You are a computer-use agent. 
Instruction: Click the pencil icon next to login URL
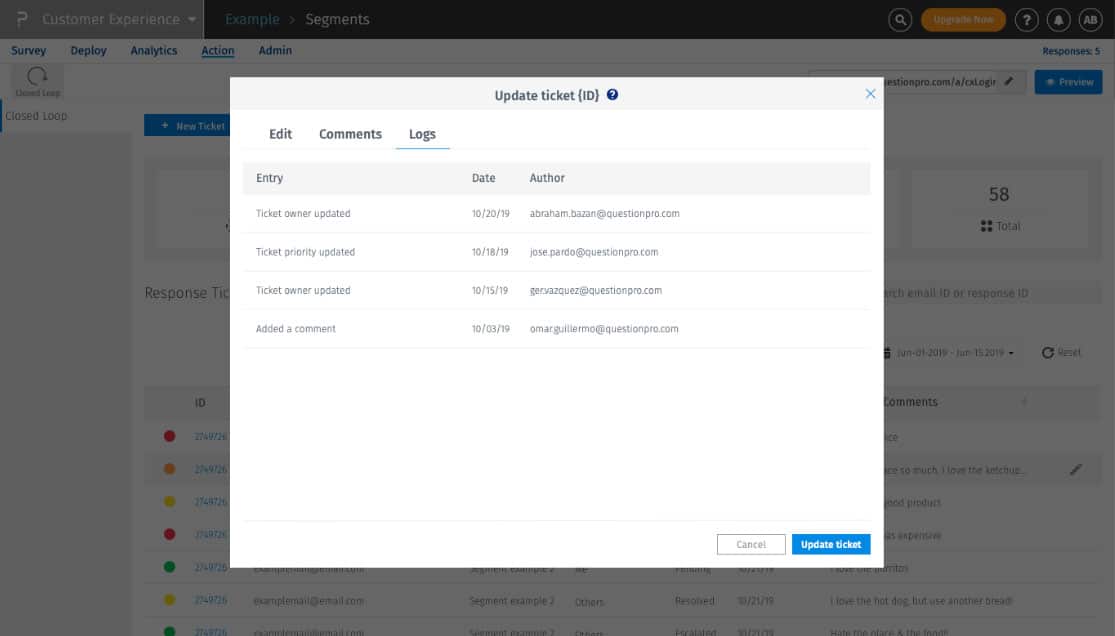point(1008,82)
